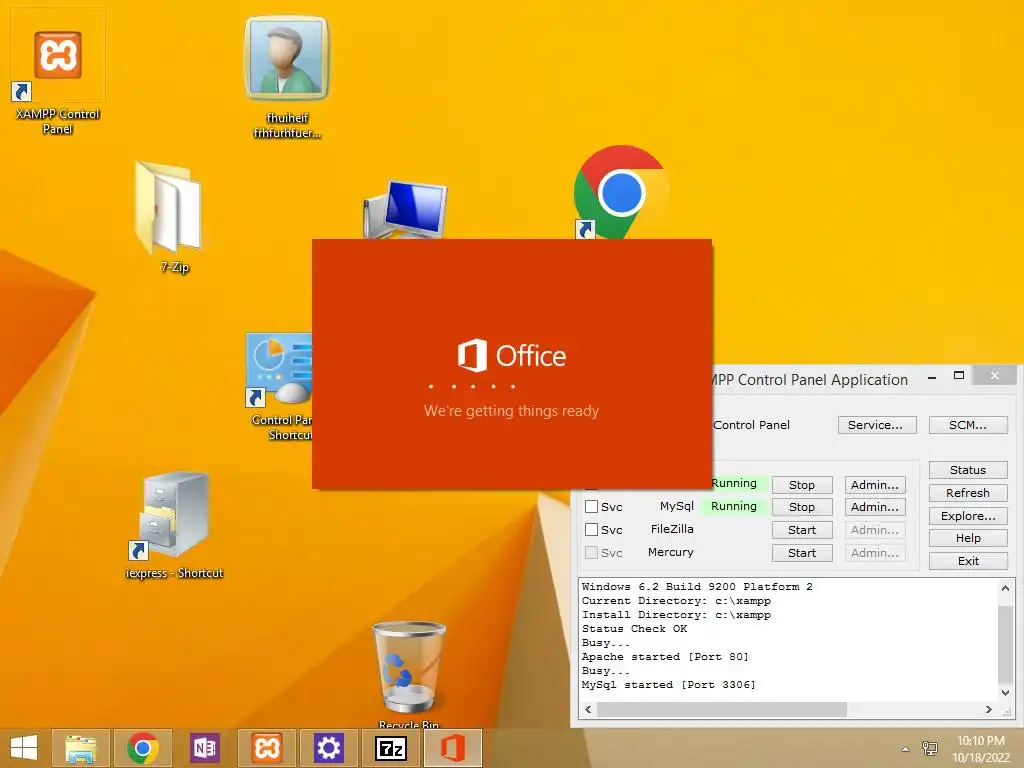This screenshot has height=768, width=1024.
Task: Open the fhuiheif user folder icon
Action: 286,77
